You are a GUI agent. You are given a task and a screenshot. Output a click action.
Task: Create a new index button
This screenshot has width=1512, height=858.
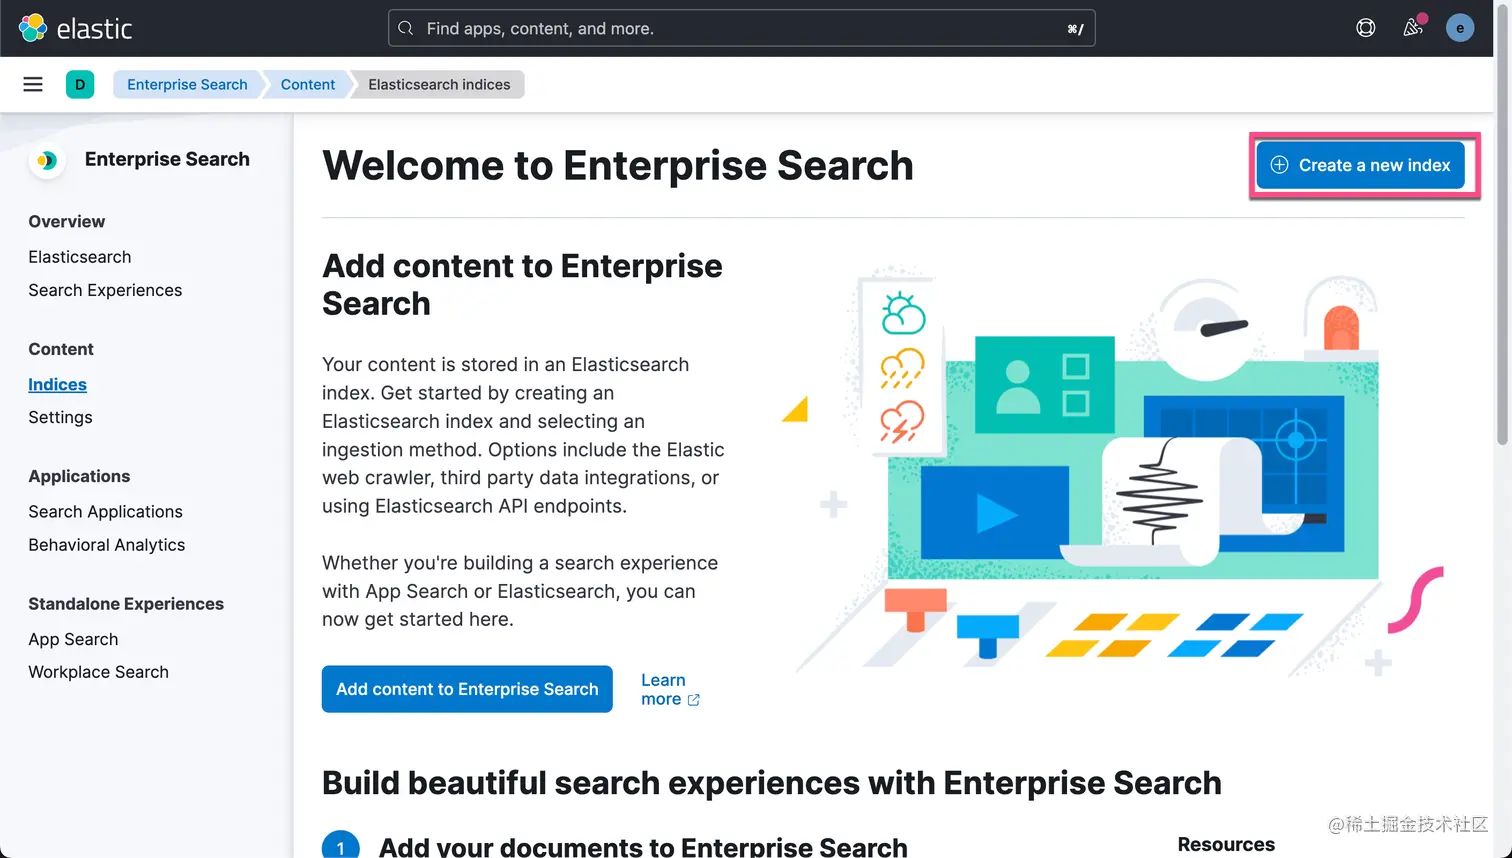pos(1360,165)
